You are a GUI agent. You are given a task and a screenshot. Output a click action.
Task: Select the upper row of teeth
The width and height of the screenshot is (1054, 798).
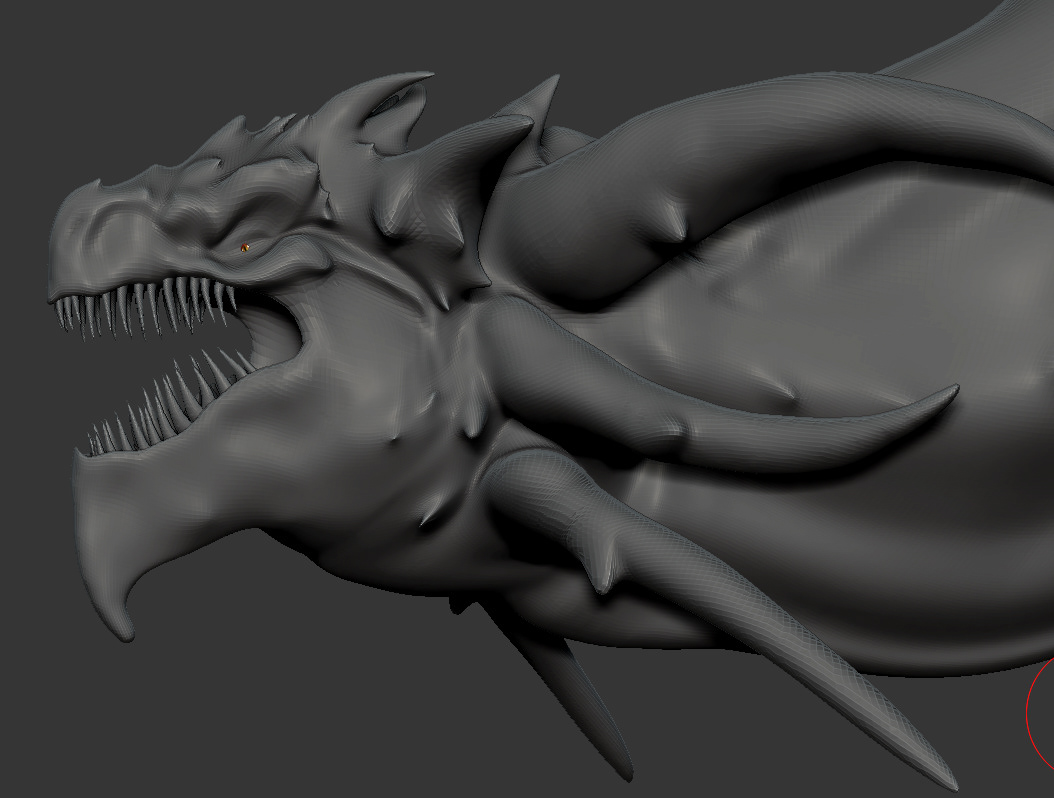coord(150,303)
